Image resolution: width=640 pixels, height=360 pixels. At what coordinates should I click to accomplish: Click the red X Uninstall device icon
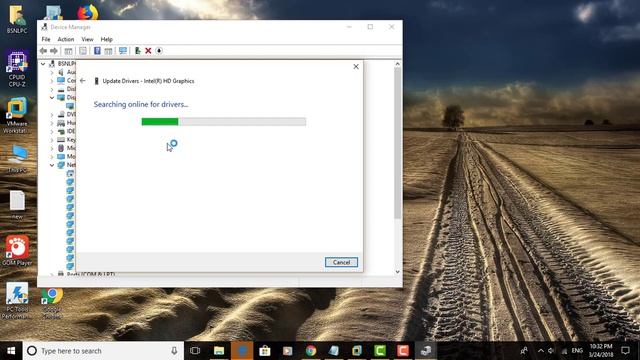tap(148, 51)
